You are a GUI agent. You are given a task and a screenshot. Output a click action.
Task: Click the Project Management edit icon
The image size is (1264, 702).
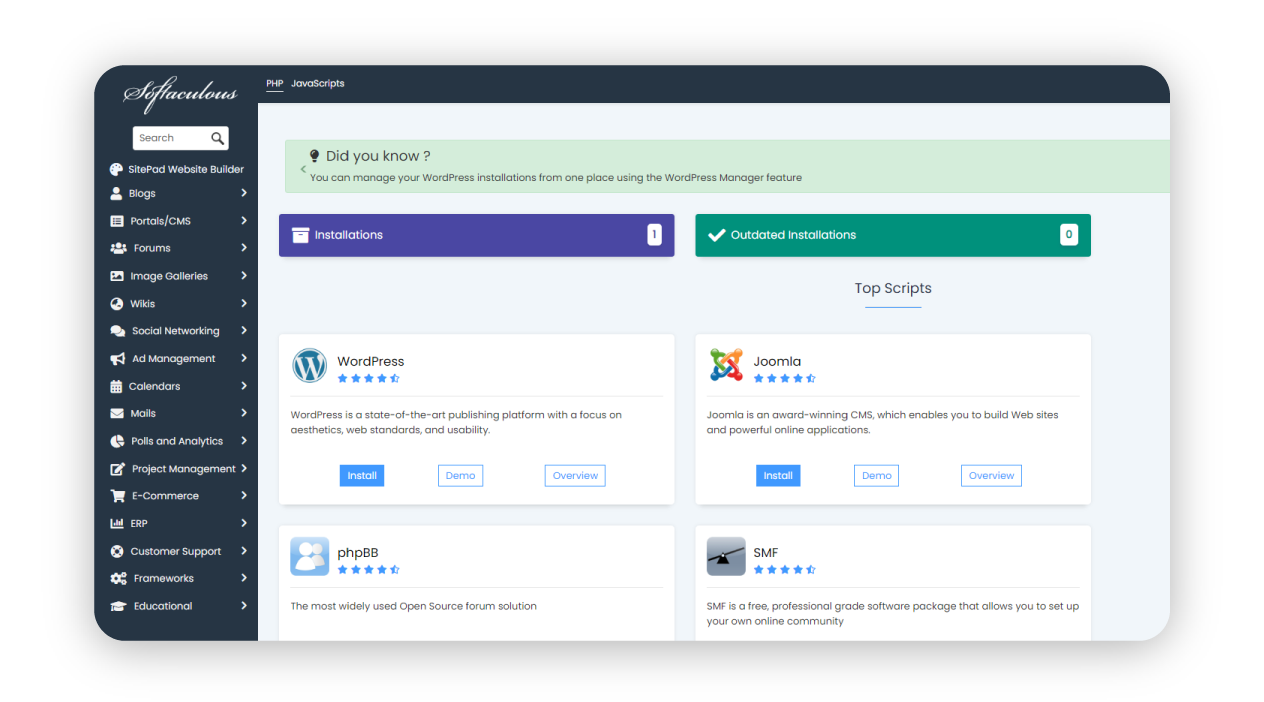[117, 468]
